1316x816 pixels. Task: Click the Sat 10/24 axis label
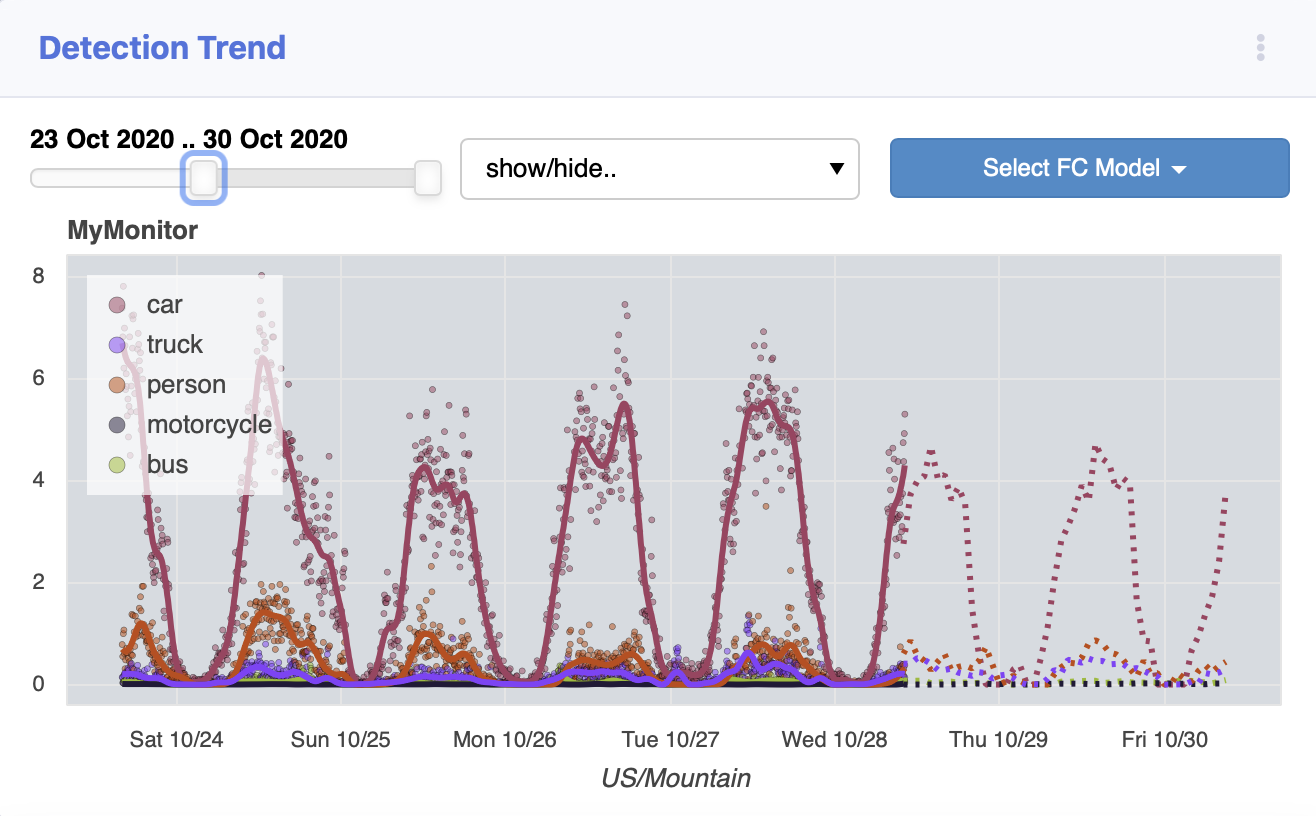(177, 740)
